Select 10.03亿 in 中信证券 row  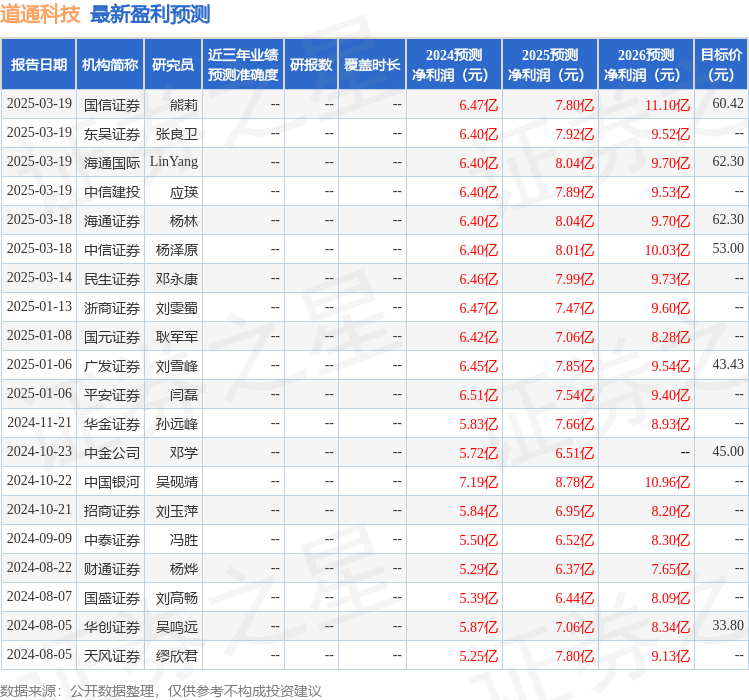667,250
